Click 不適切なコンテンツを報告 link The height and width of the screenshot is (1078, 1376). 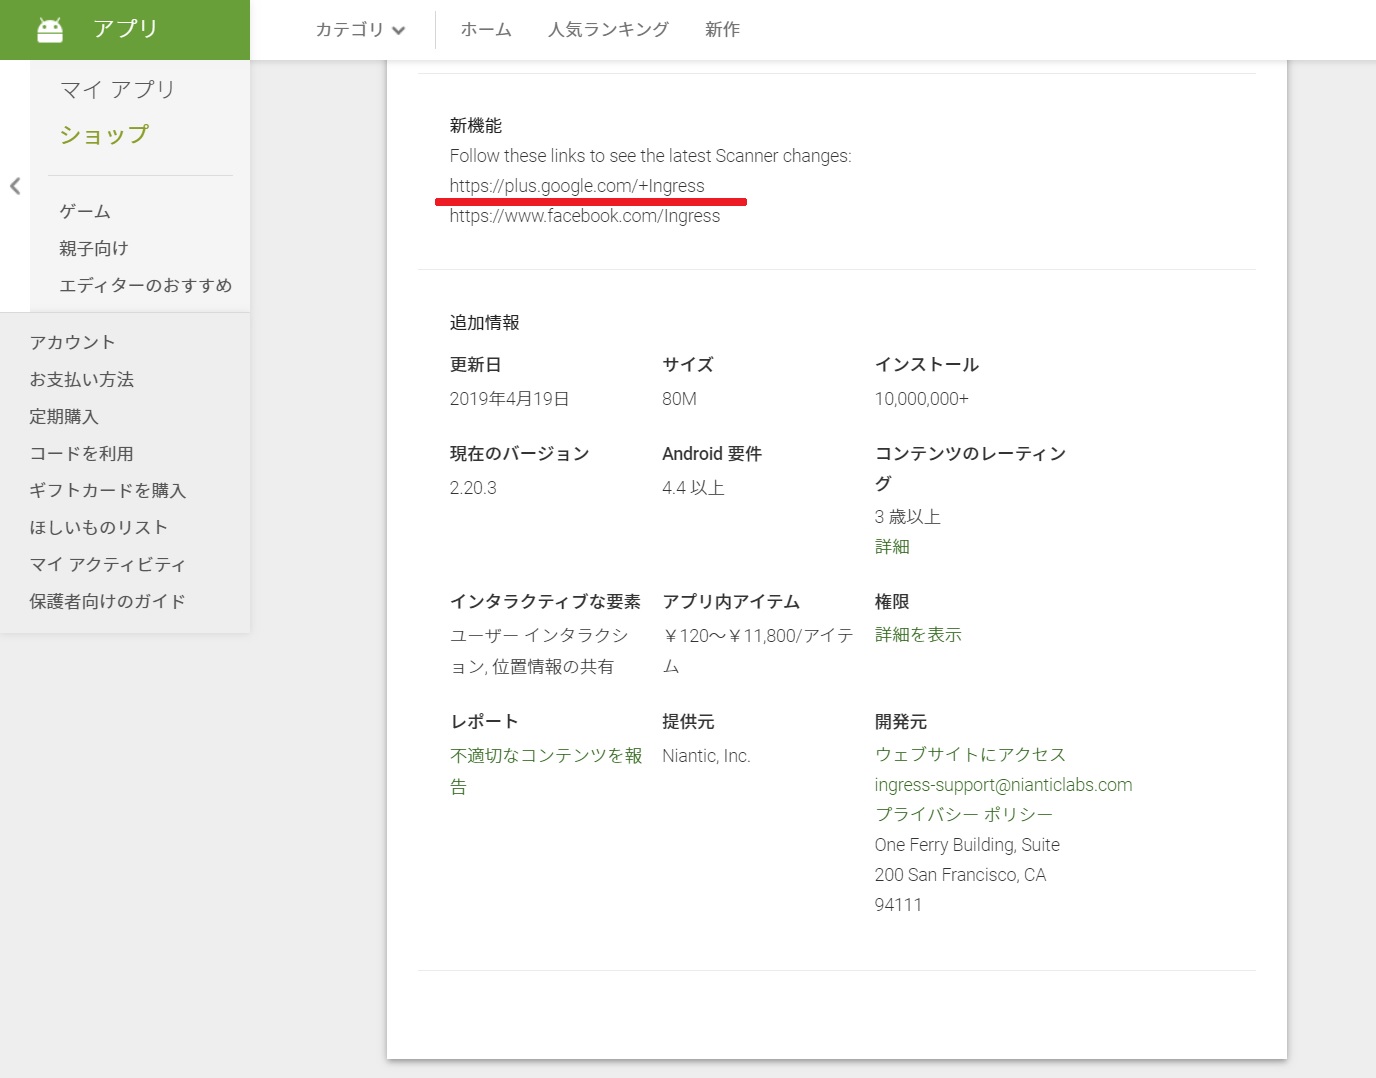point(546,771)
